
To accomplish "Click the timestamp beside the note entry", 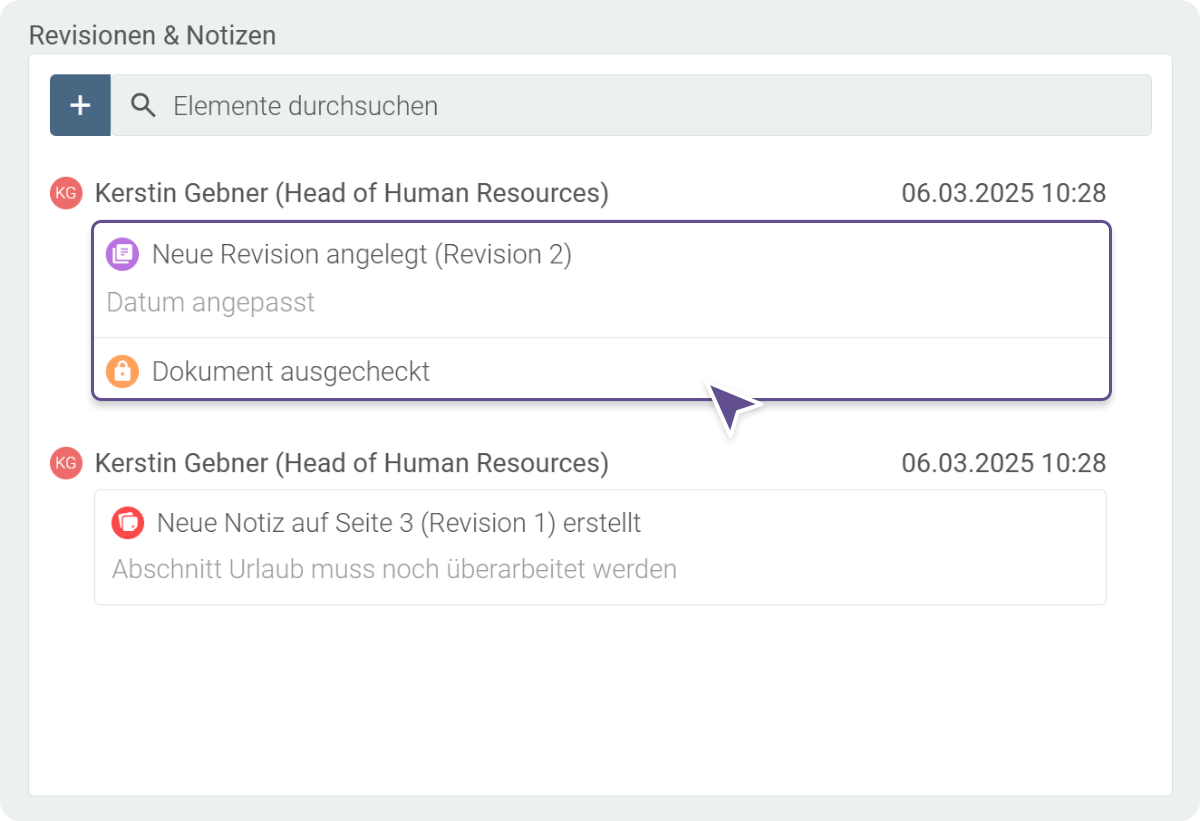I will pos(1003,463).
